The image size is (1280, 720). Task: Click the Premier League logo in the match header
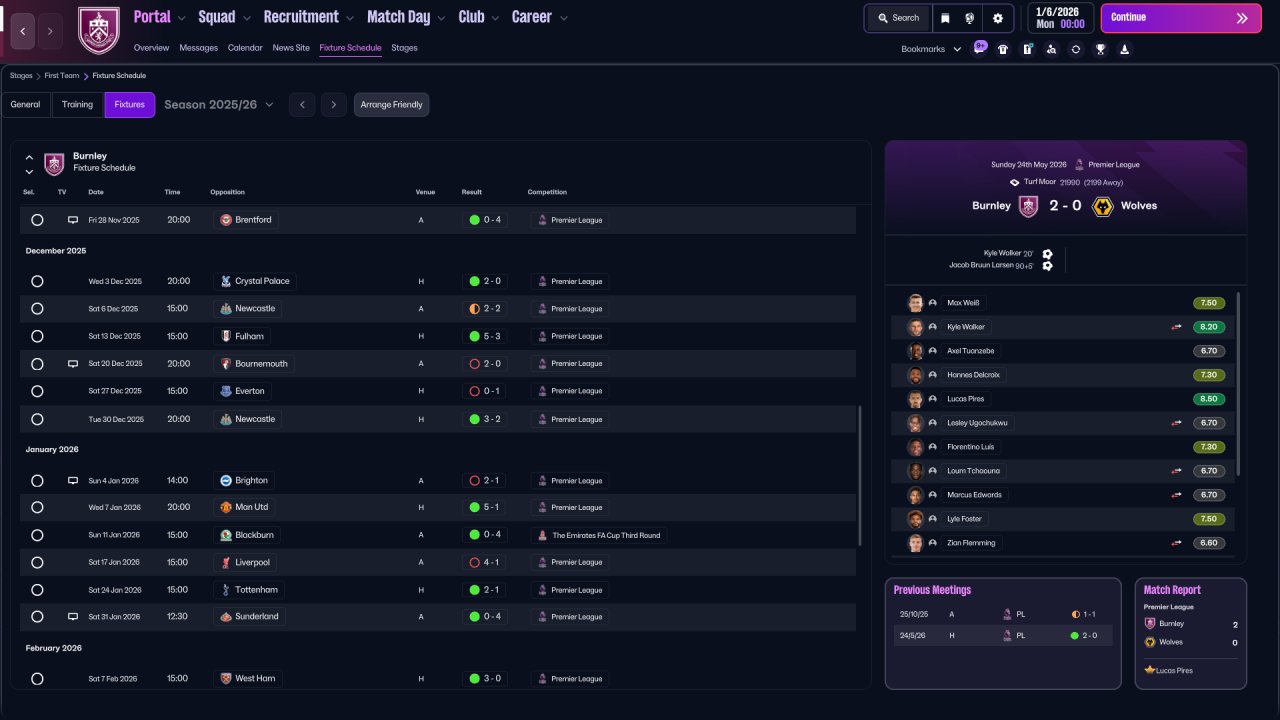pos(1079,165)
